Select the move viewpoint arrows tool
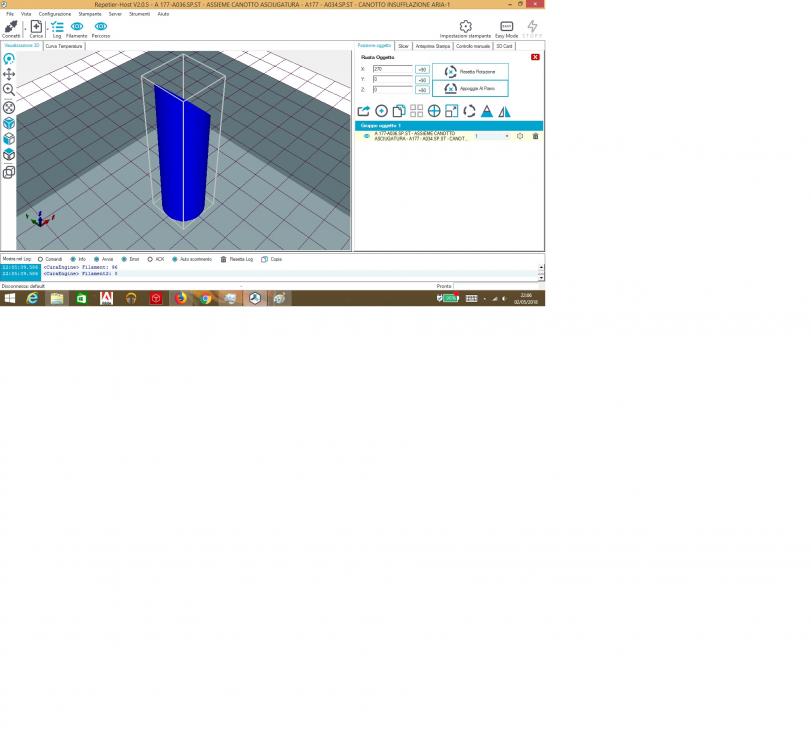The height and width of the screenshot is (750, 811). click(9, 74)
